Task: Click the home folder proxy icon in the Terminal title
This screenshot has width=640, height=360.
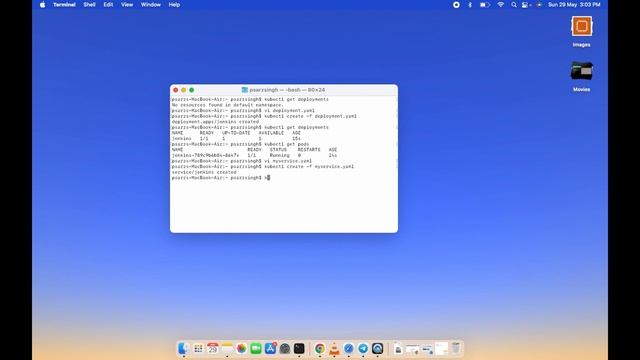Action: (244, 90)
